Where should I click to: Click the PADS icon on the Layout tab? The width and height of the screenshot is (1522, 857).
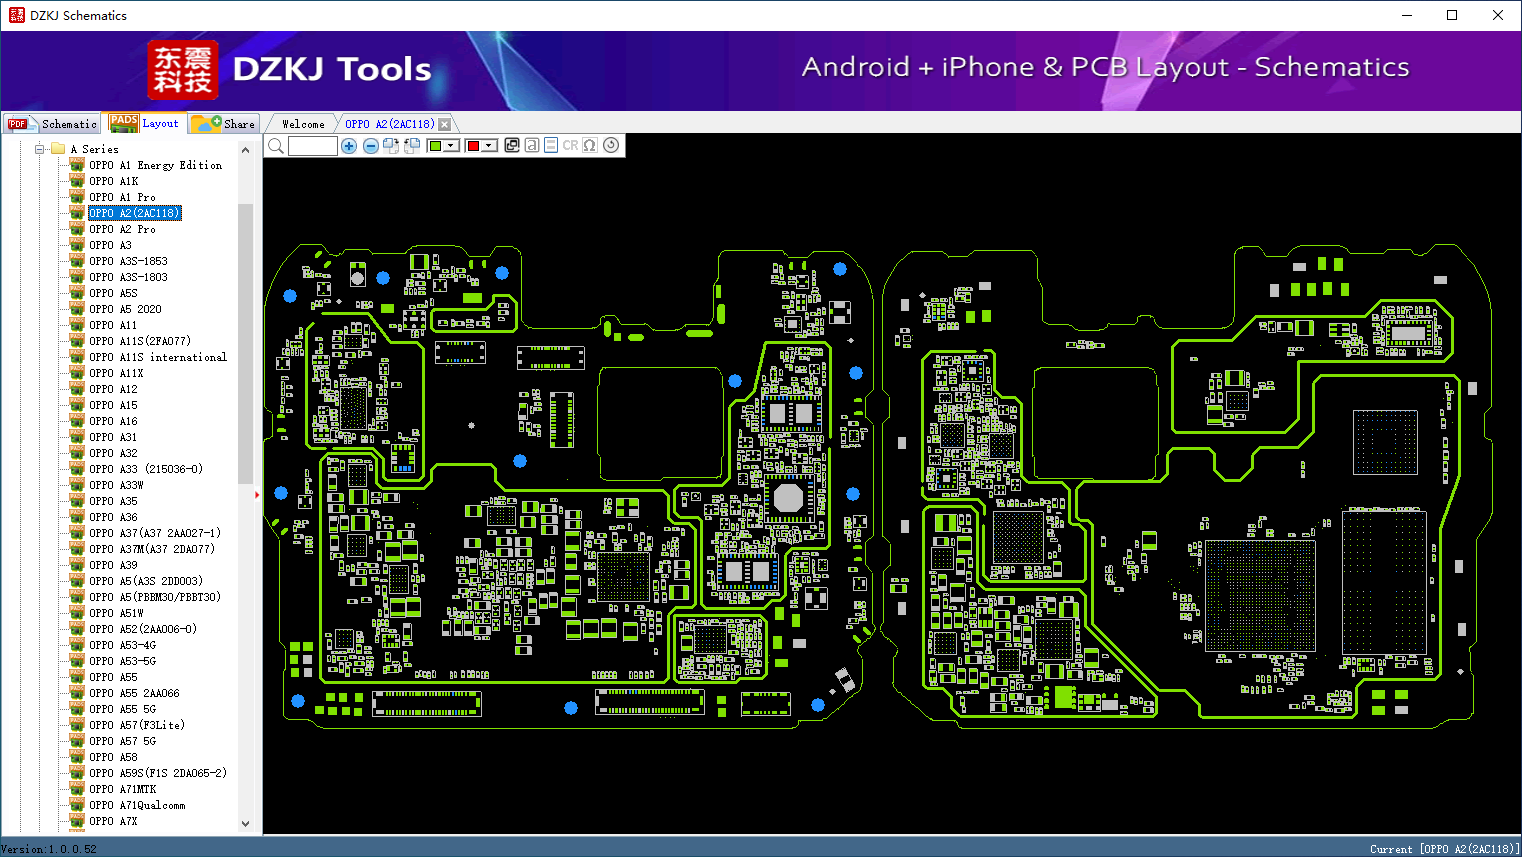[124, 123]
